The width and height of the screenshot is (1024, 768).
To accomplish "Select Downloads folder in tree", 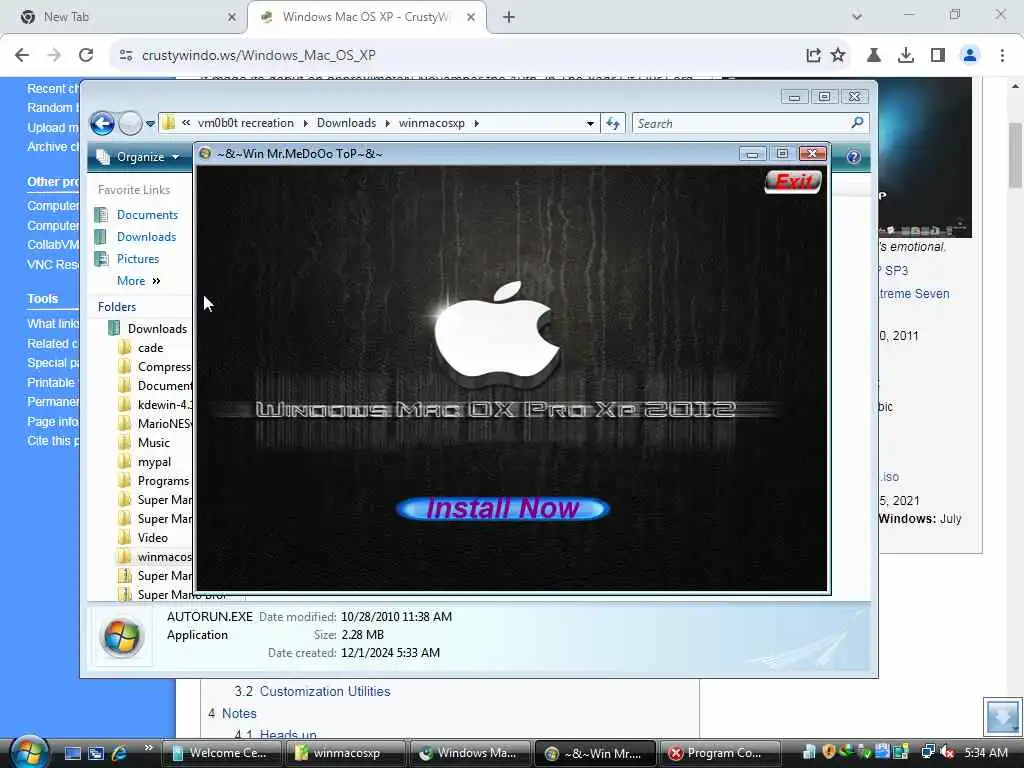I will [x=157, y=328].
